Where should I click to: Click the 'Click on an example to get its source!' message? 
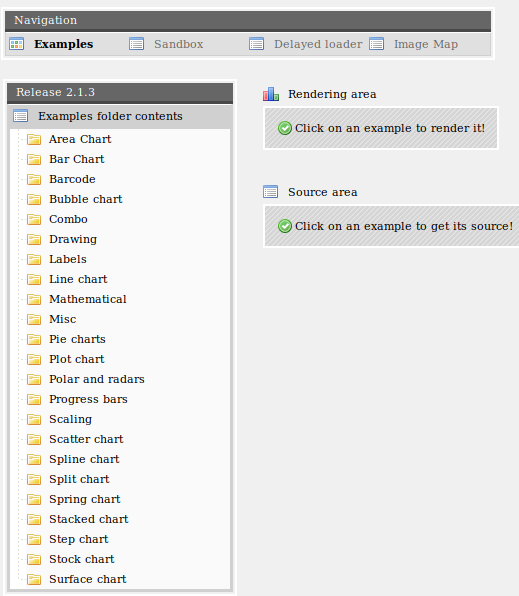(x=404, y=226)
